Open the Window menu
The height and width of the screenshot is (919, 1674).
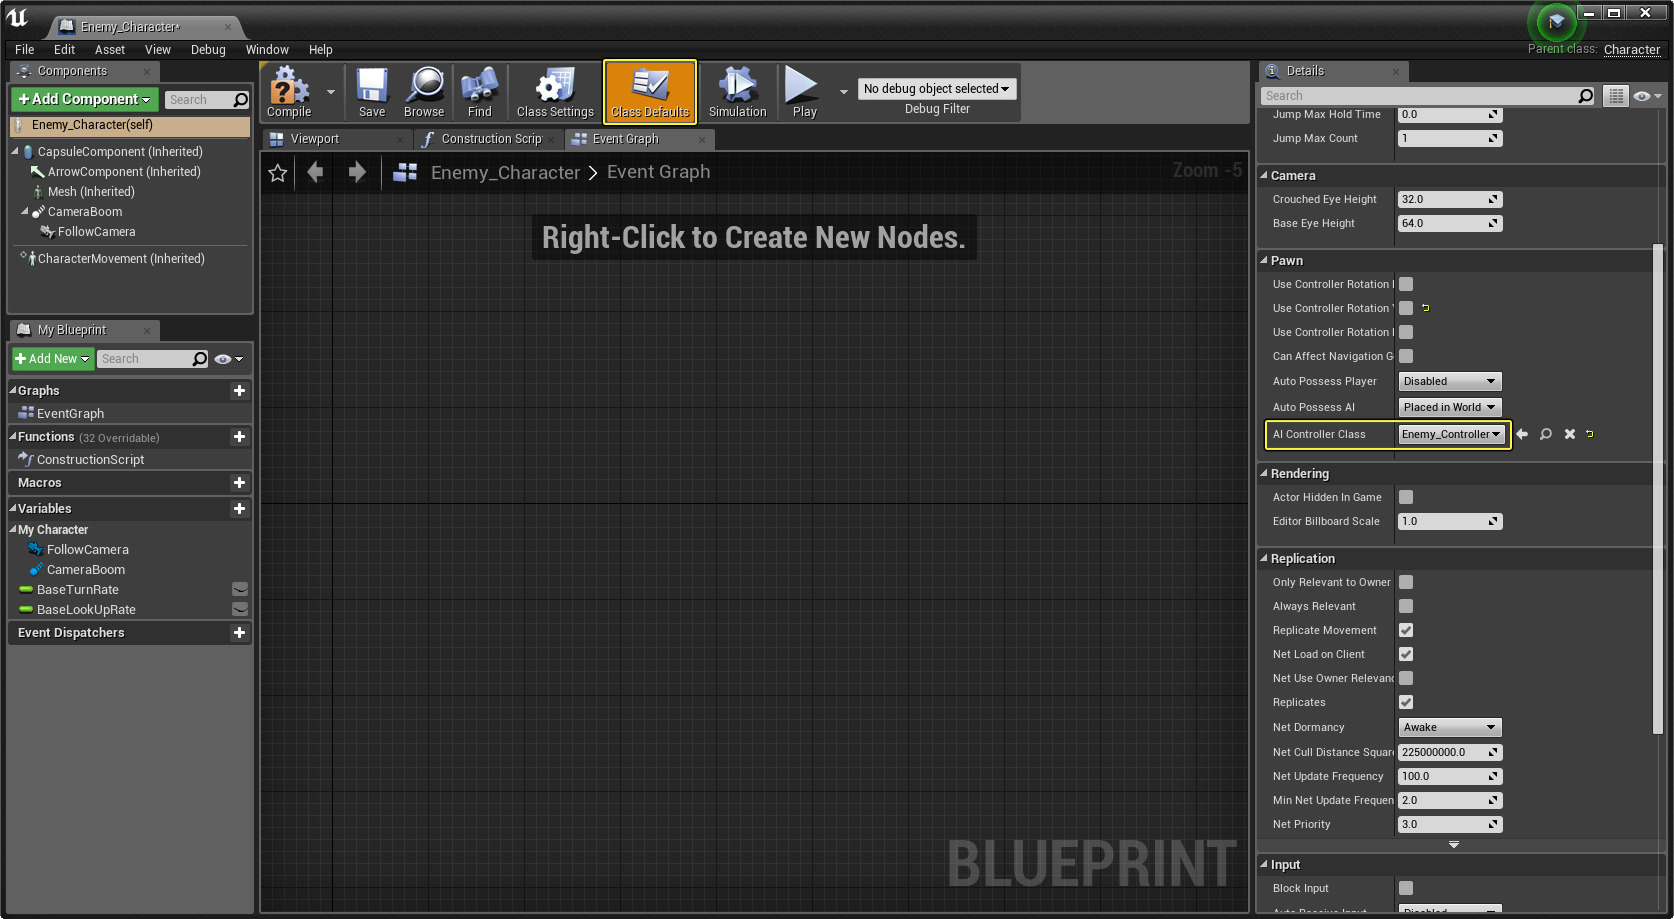click(267, 50)
